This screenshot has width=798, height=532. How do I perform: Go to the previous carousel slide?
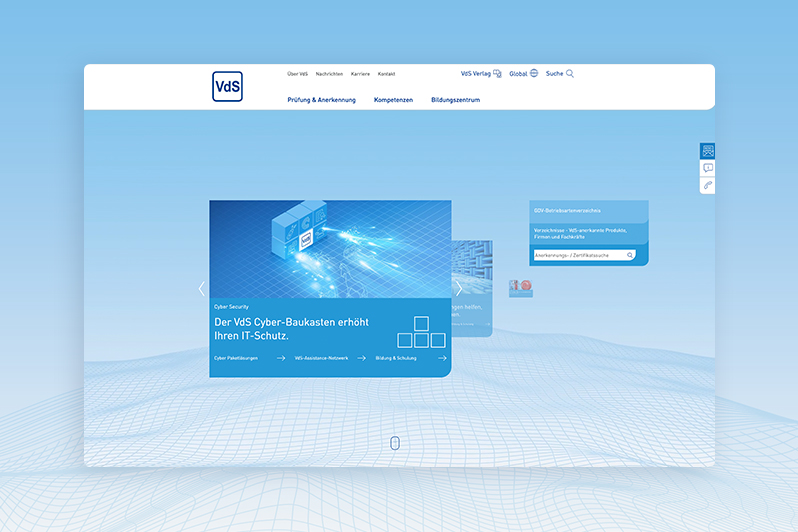point(202,289)
